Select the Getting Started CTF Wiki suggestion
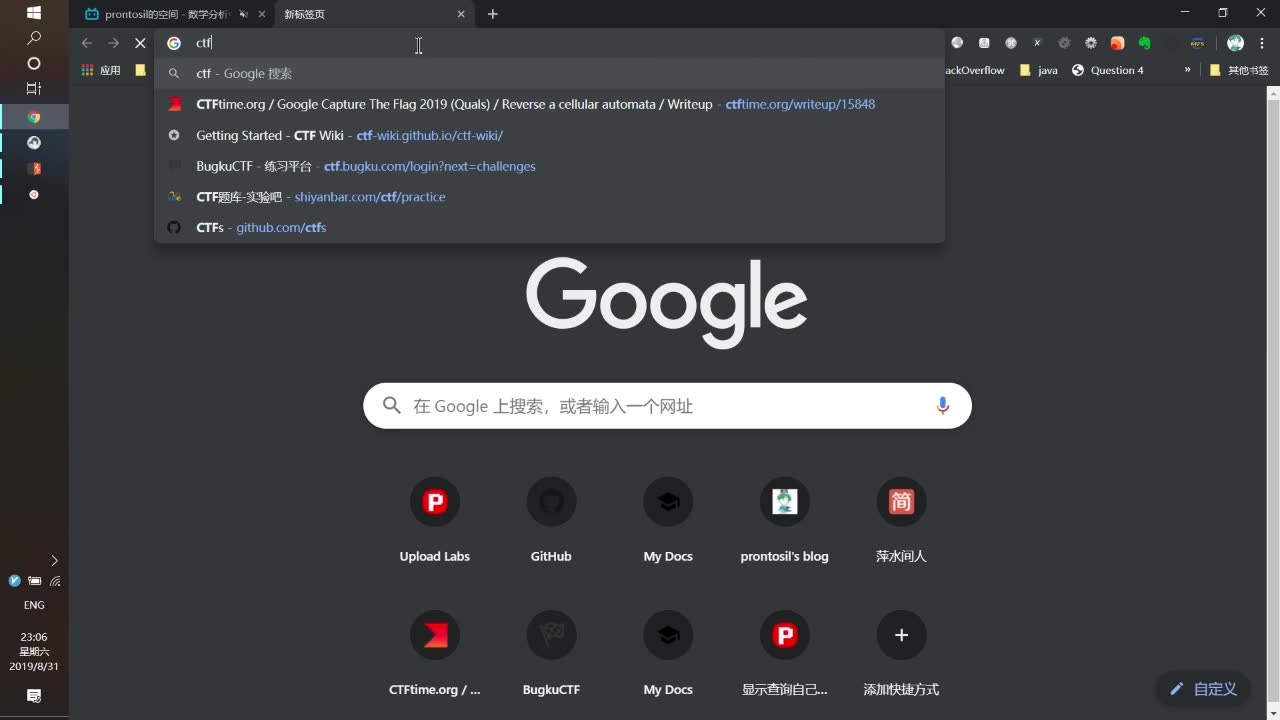 point(549,135)
